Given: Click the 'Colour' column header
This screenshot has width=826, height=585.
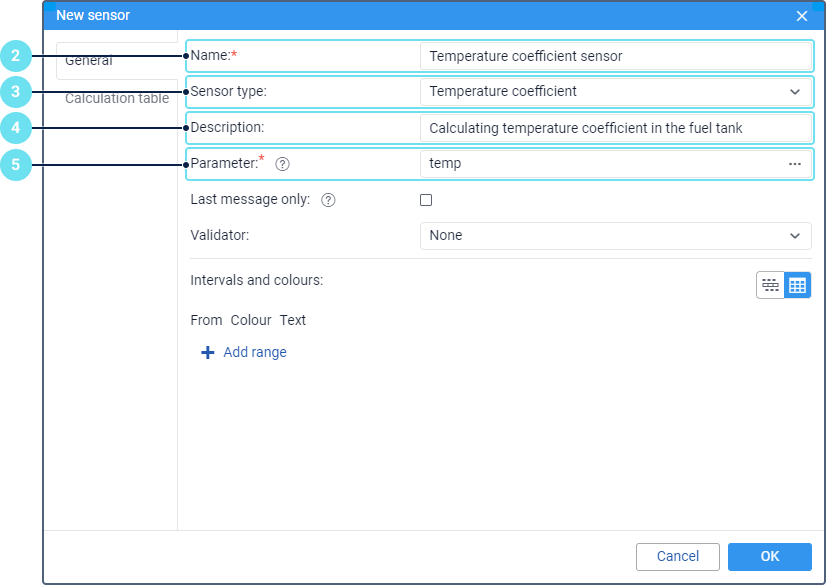Looking at the screenshot, I should (251, 320).
